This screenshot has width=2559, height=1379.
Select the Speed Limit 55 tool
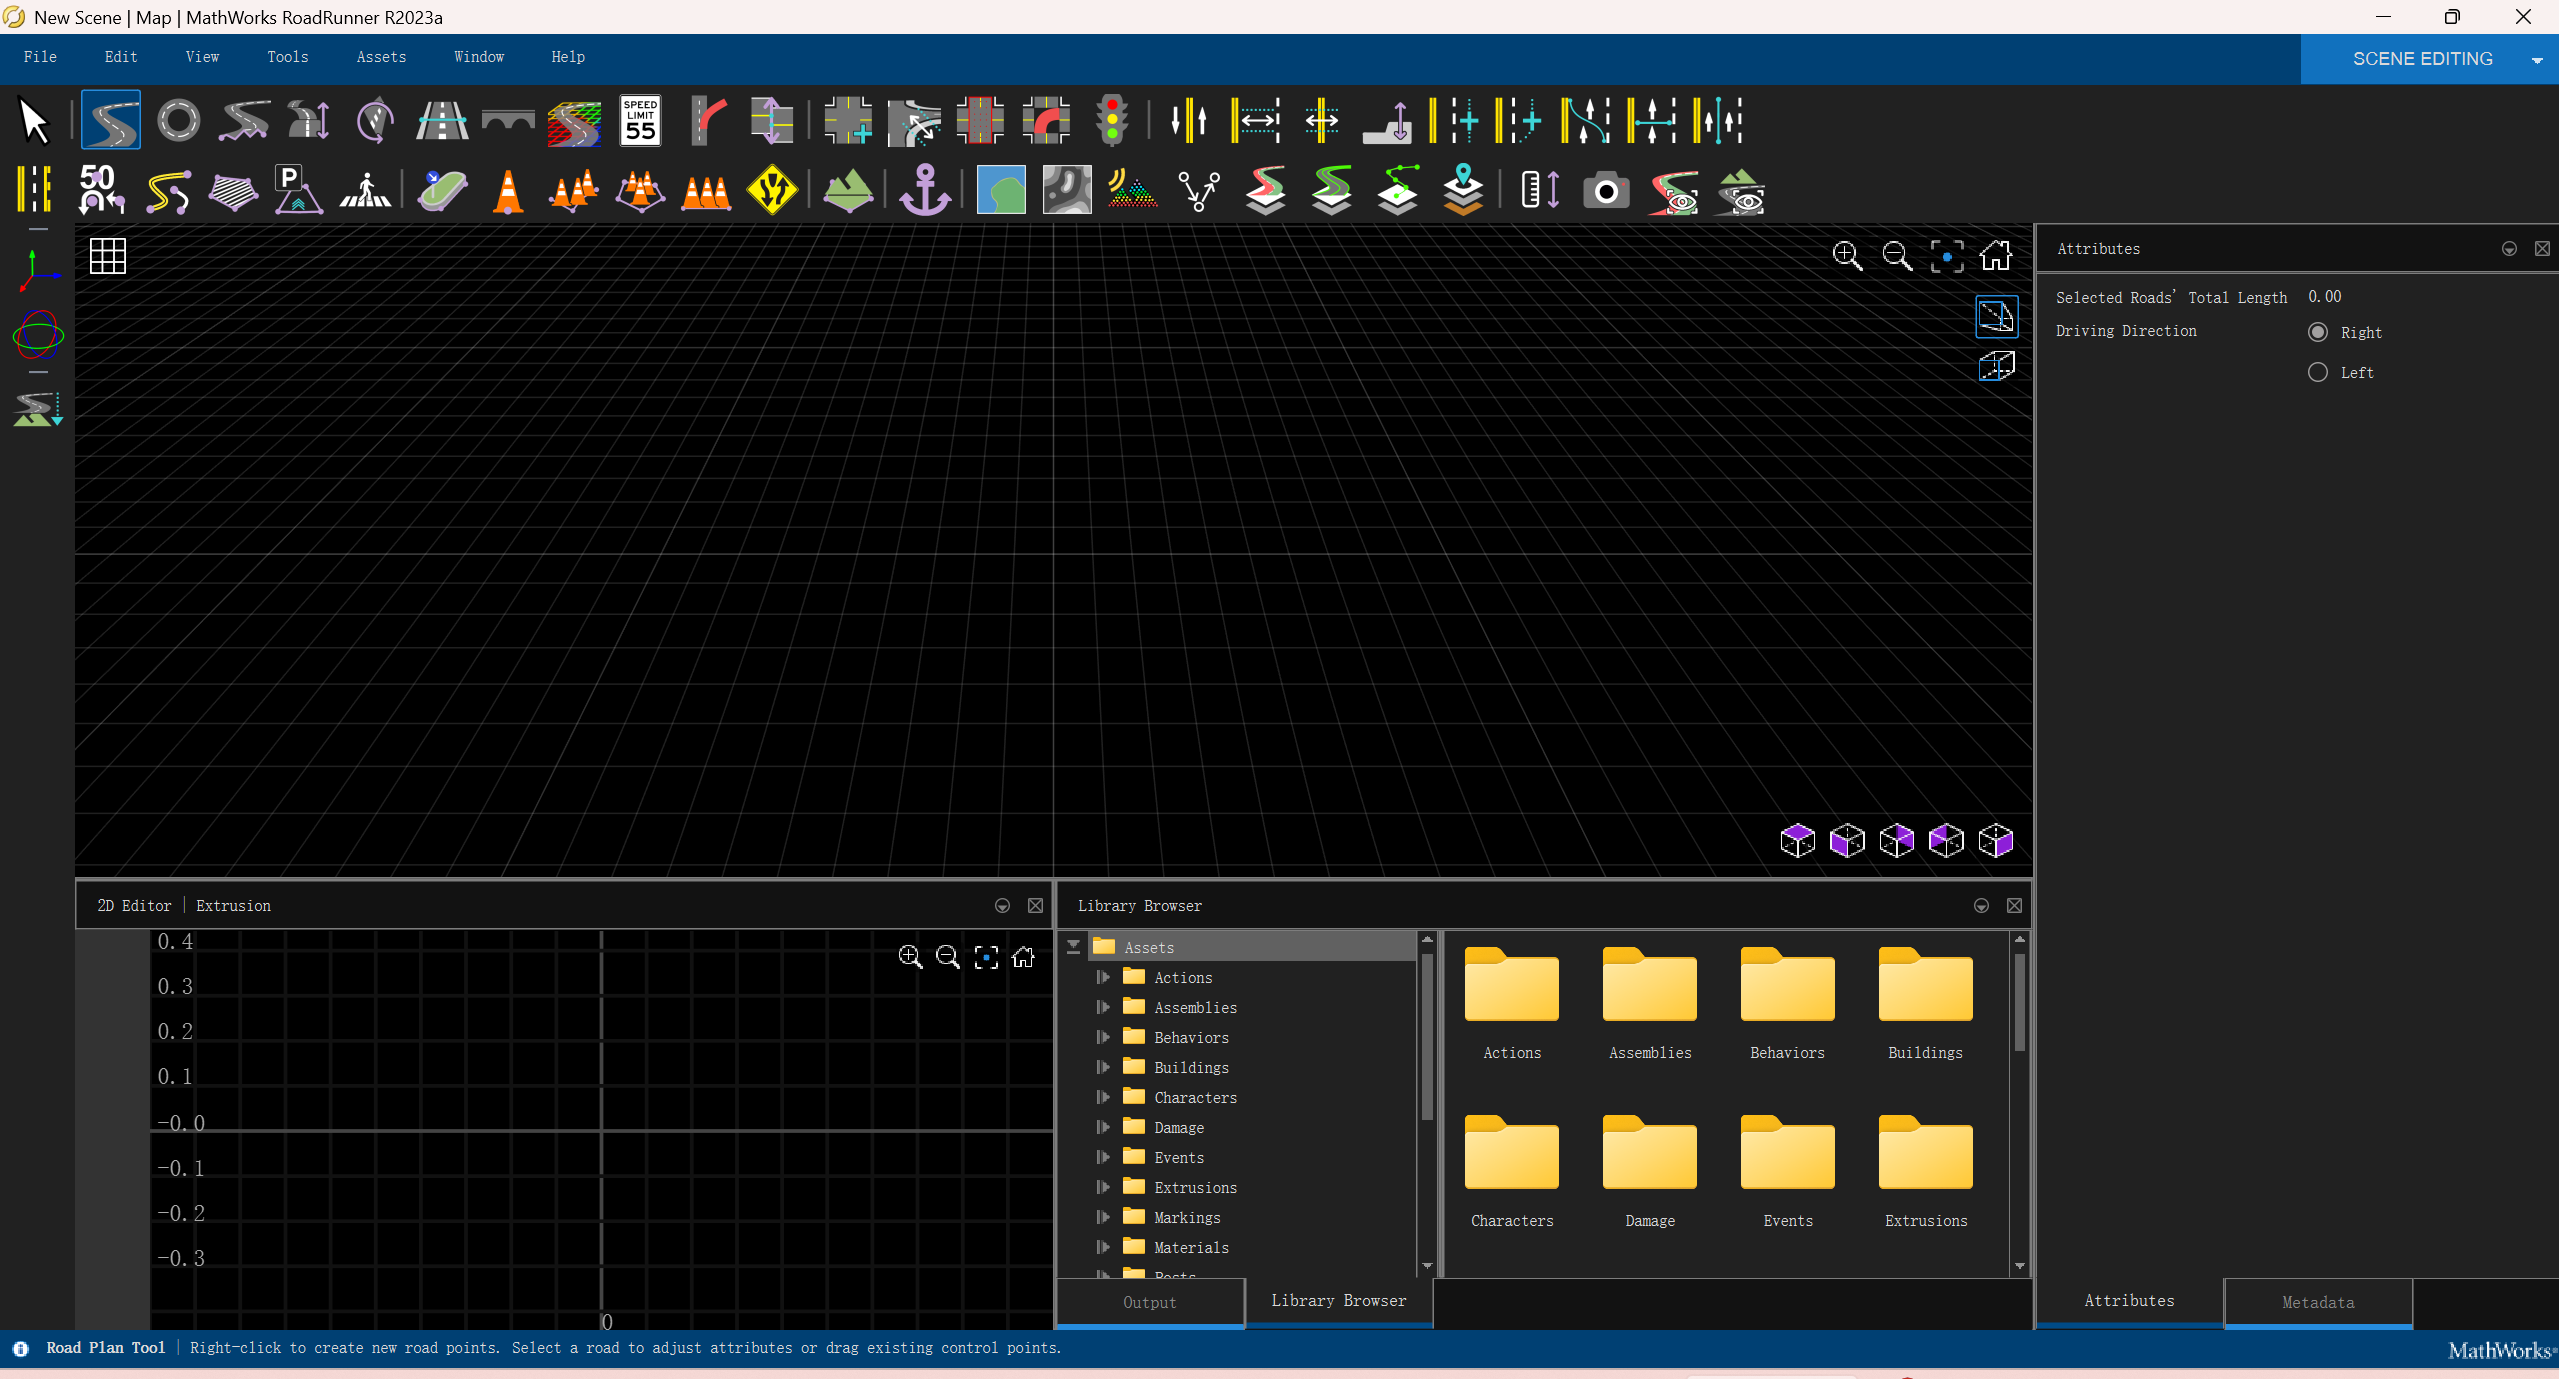coord(640,121)
